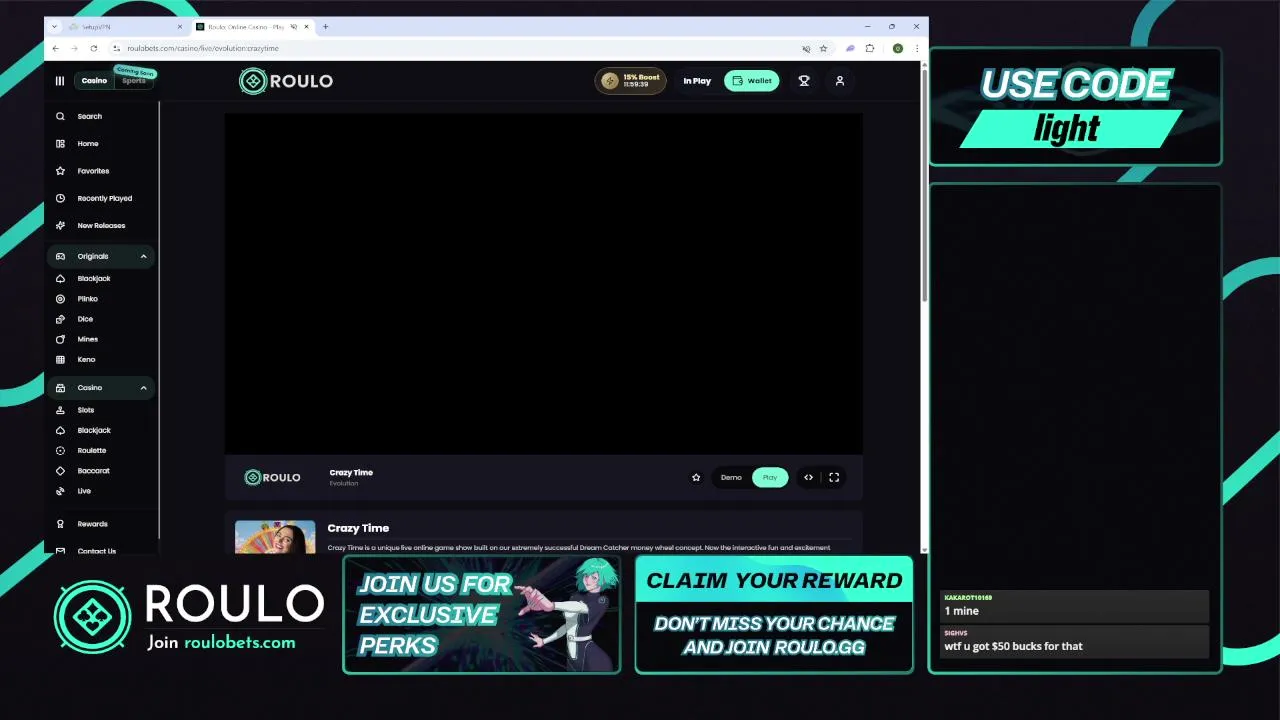Open Chrome's three-dot menu
Image resolution: width=1280 pixels, height=720 pixels.
pos(916,48)
